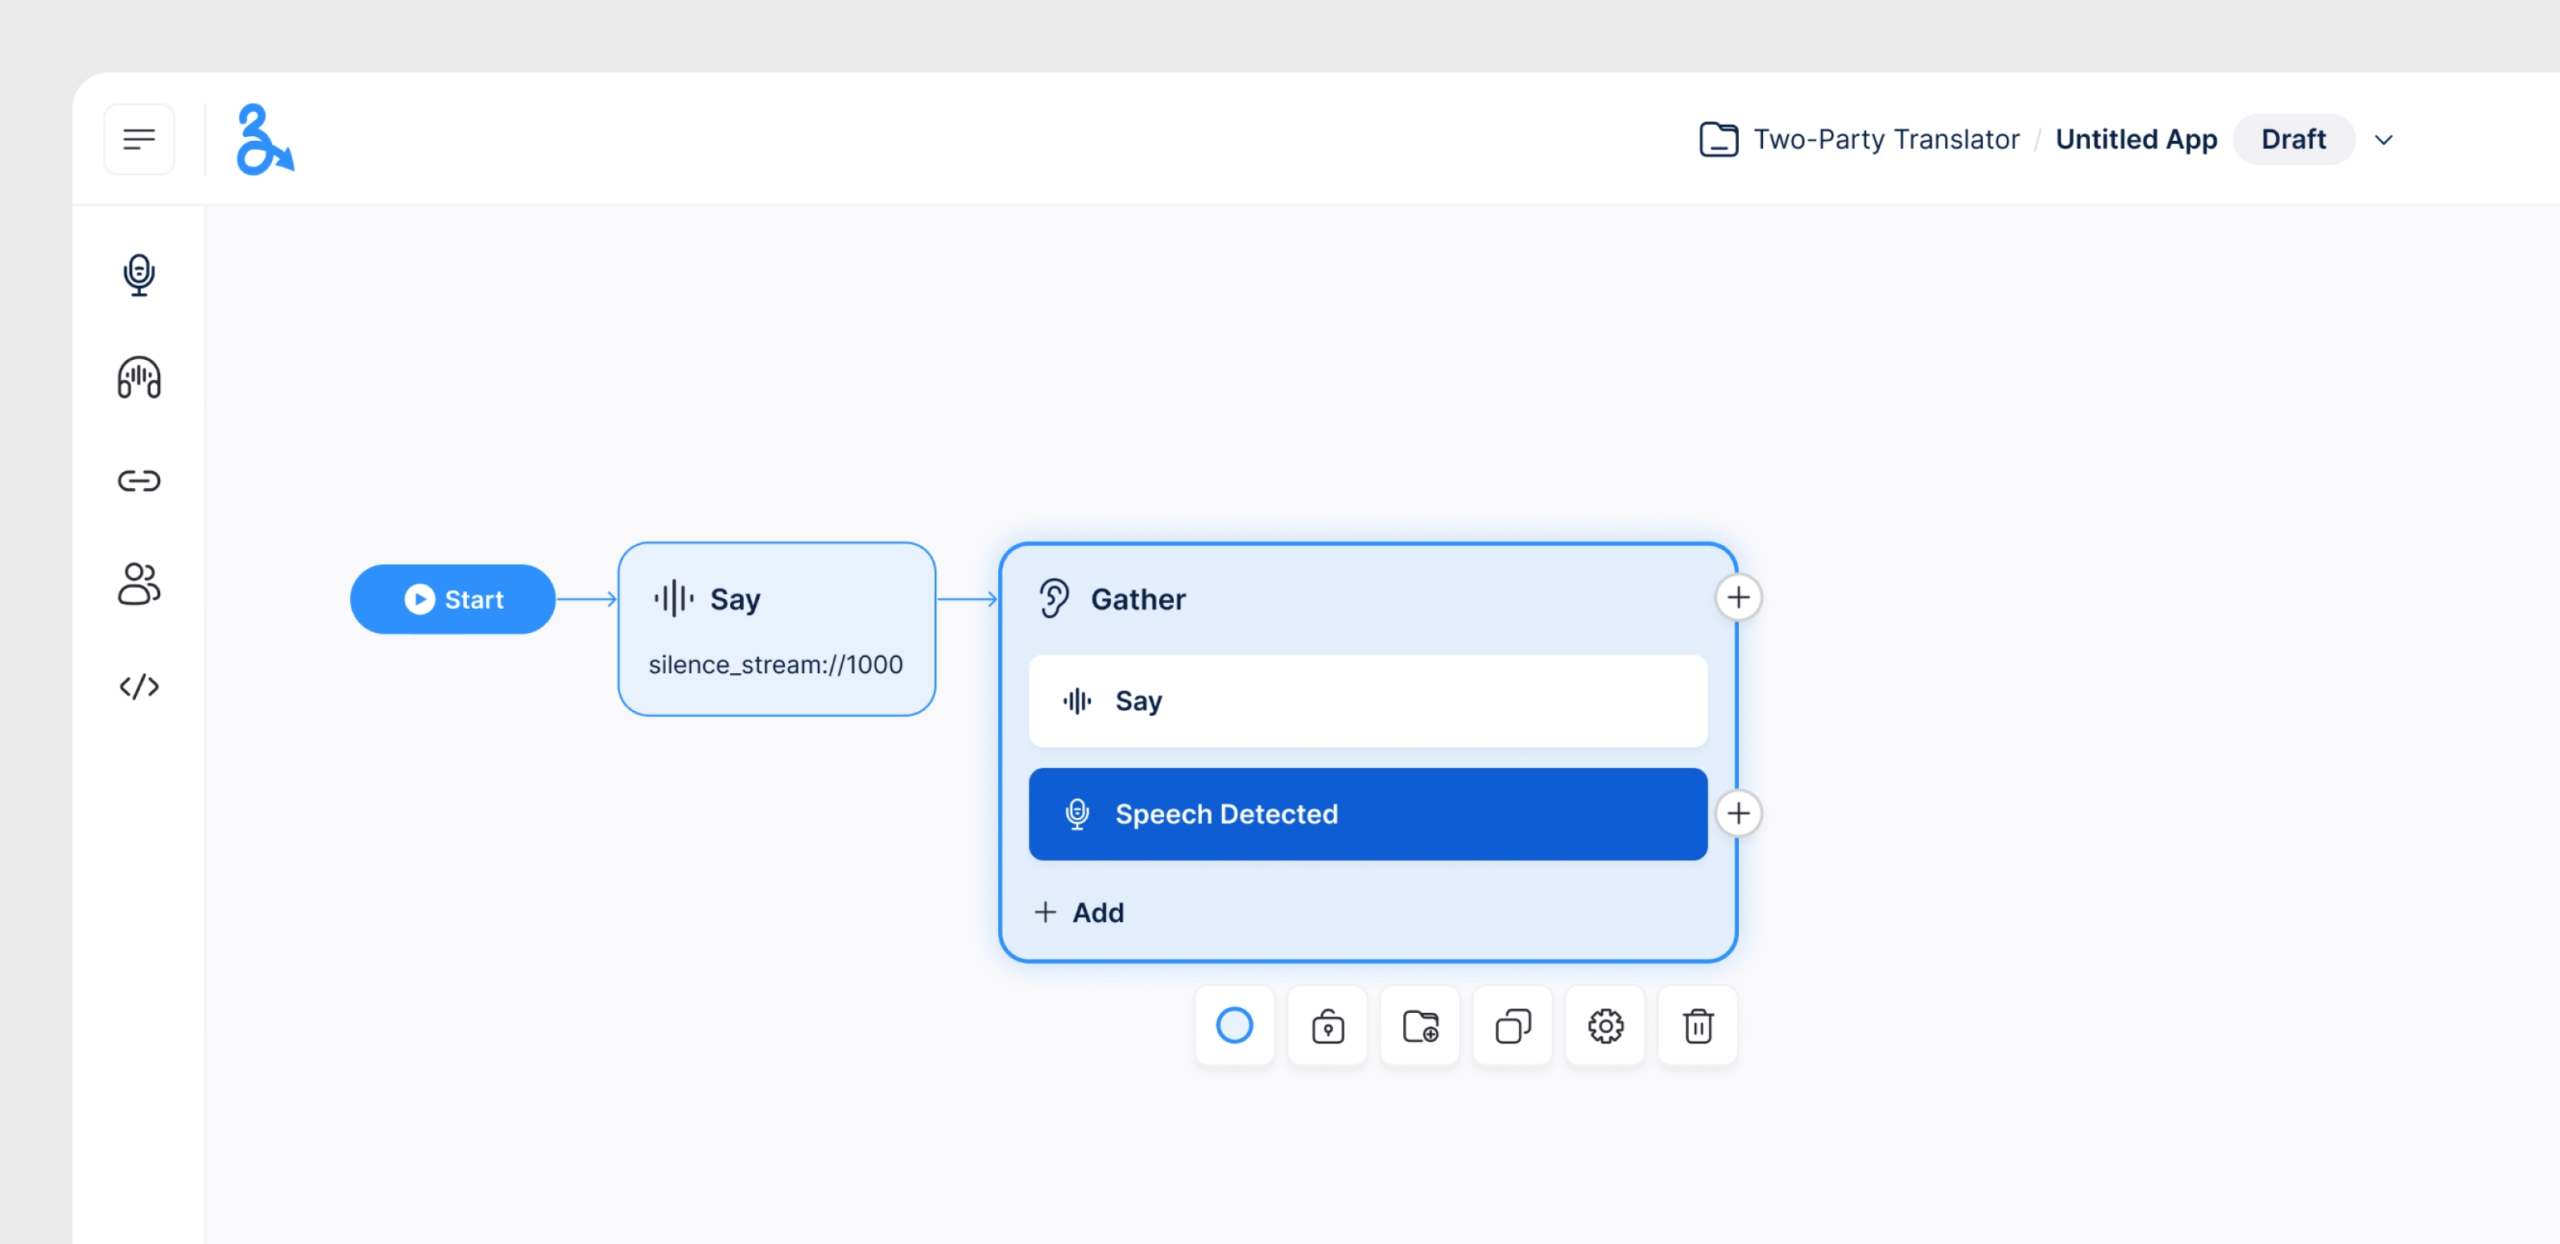Click the blue app logo
This screenshot has width=2560, height=1244.
click(264, 139)
